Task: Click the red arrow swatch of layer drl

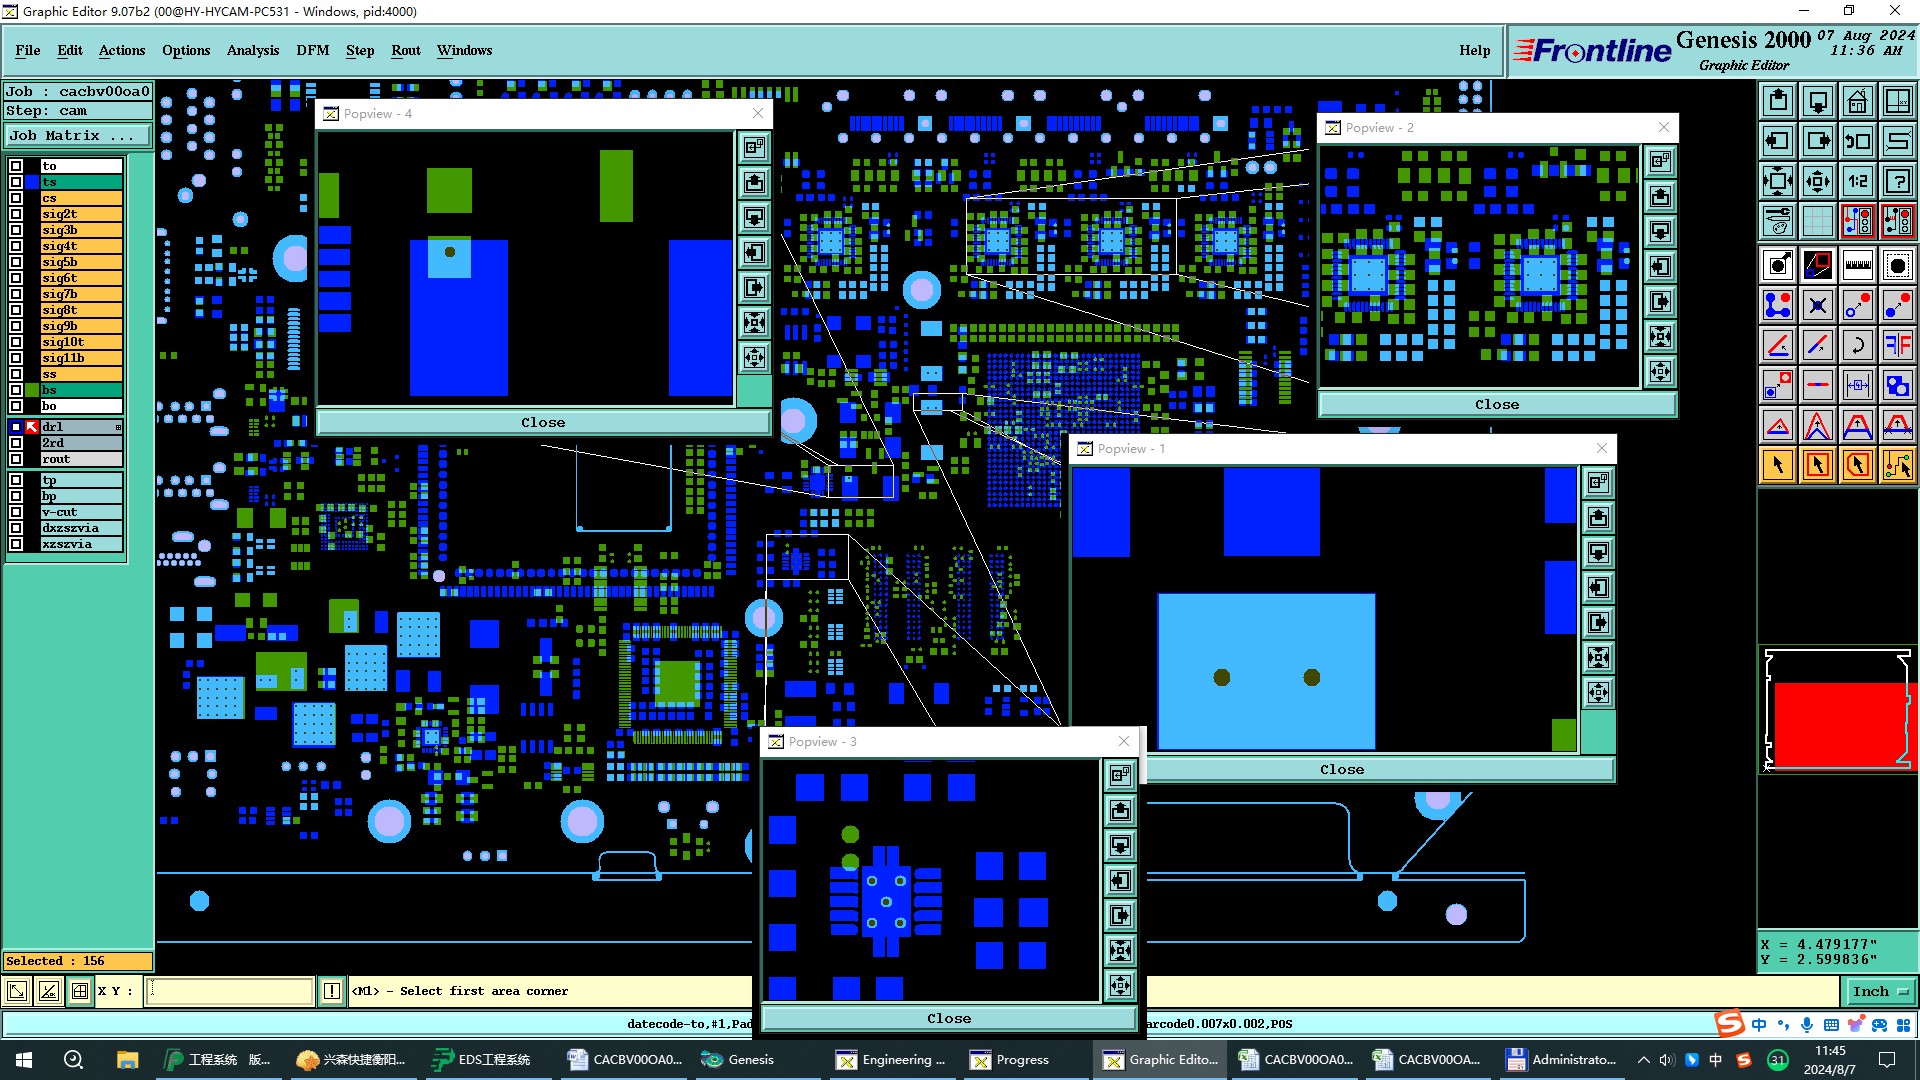Action: tap(32, 427)
